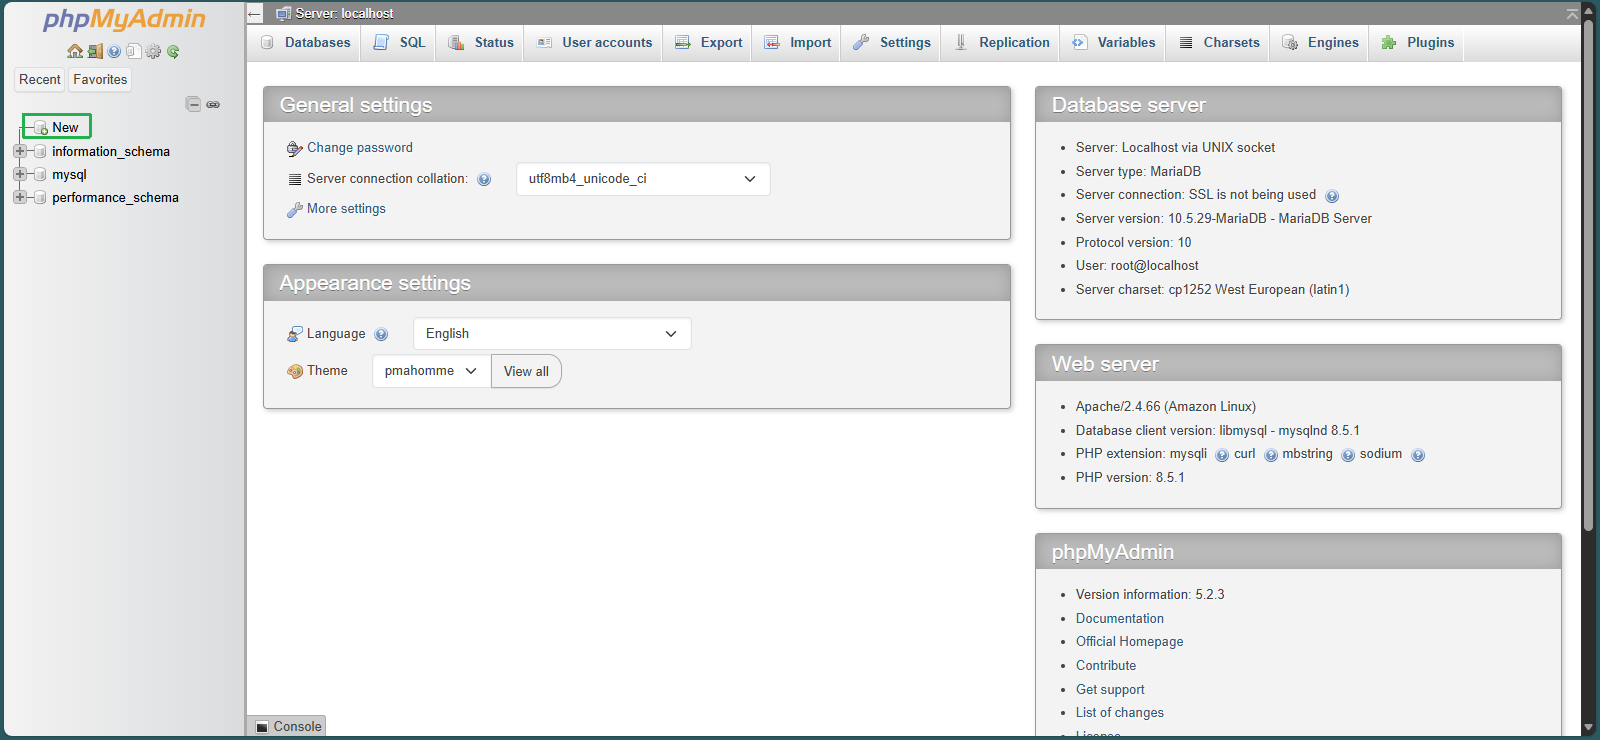Image resolution: width=1600 pixels, height=740 pixels.
Task: Open the Plugins tab
Action: 1417,43
